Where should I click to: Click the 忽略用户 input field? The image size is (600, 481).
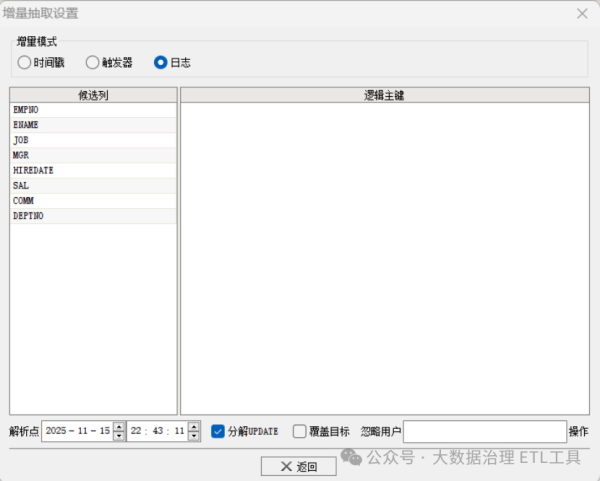click(485, 431)
